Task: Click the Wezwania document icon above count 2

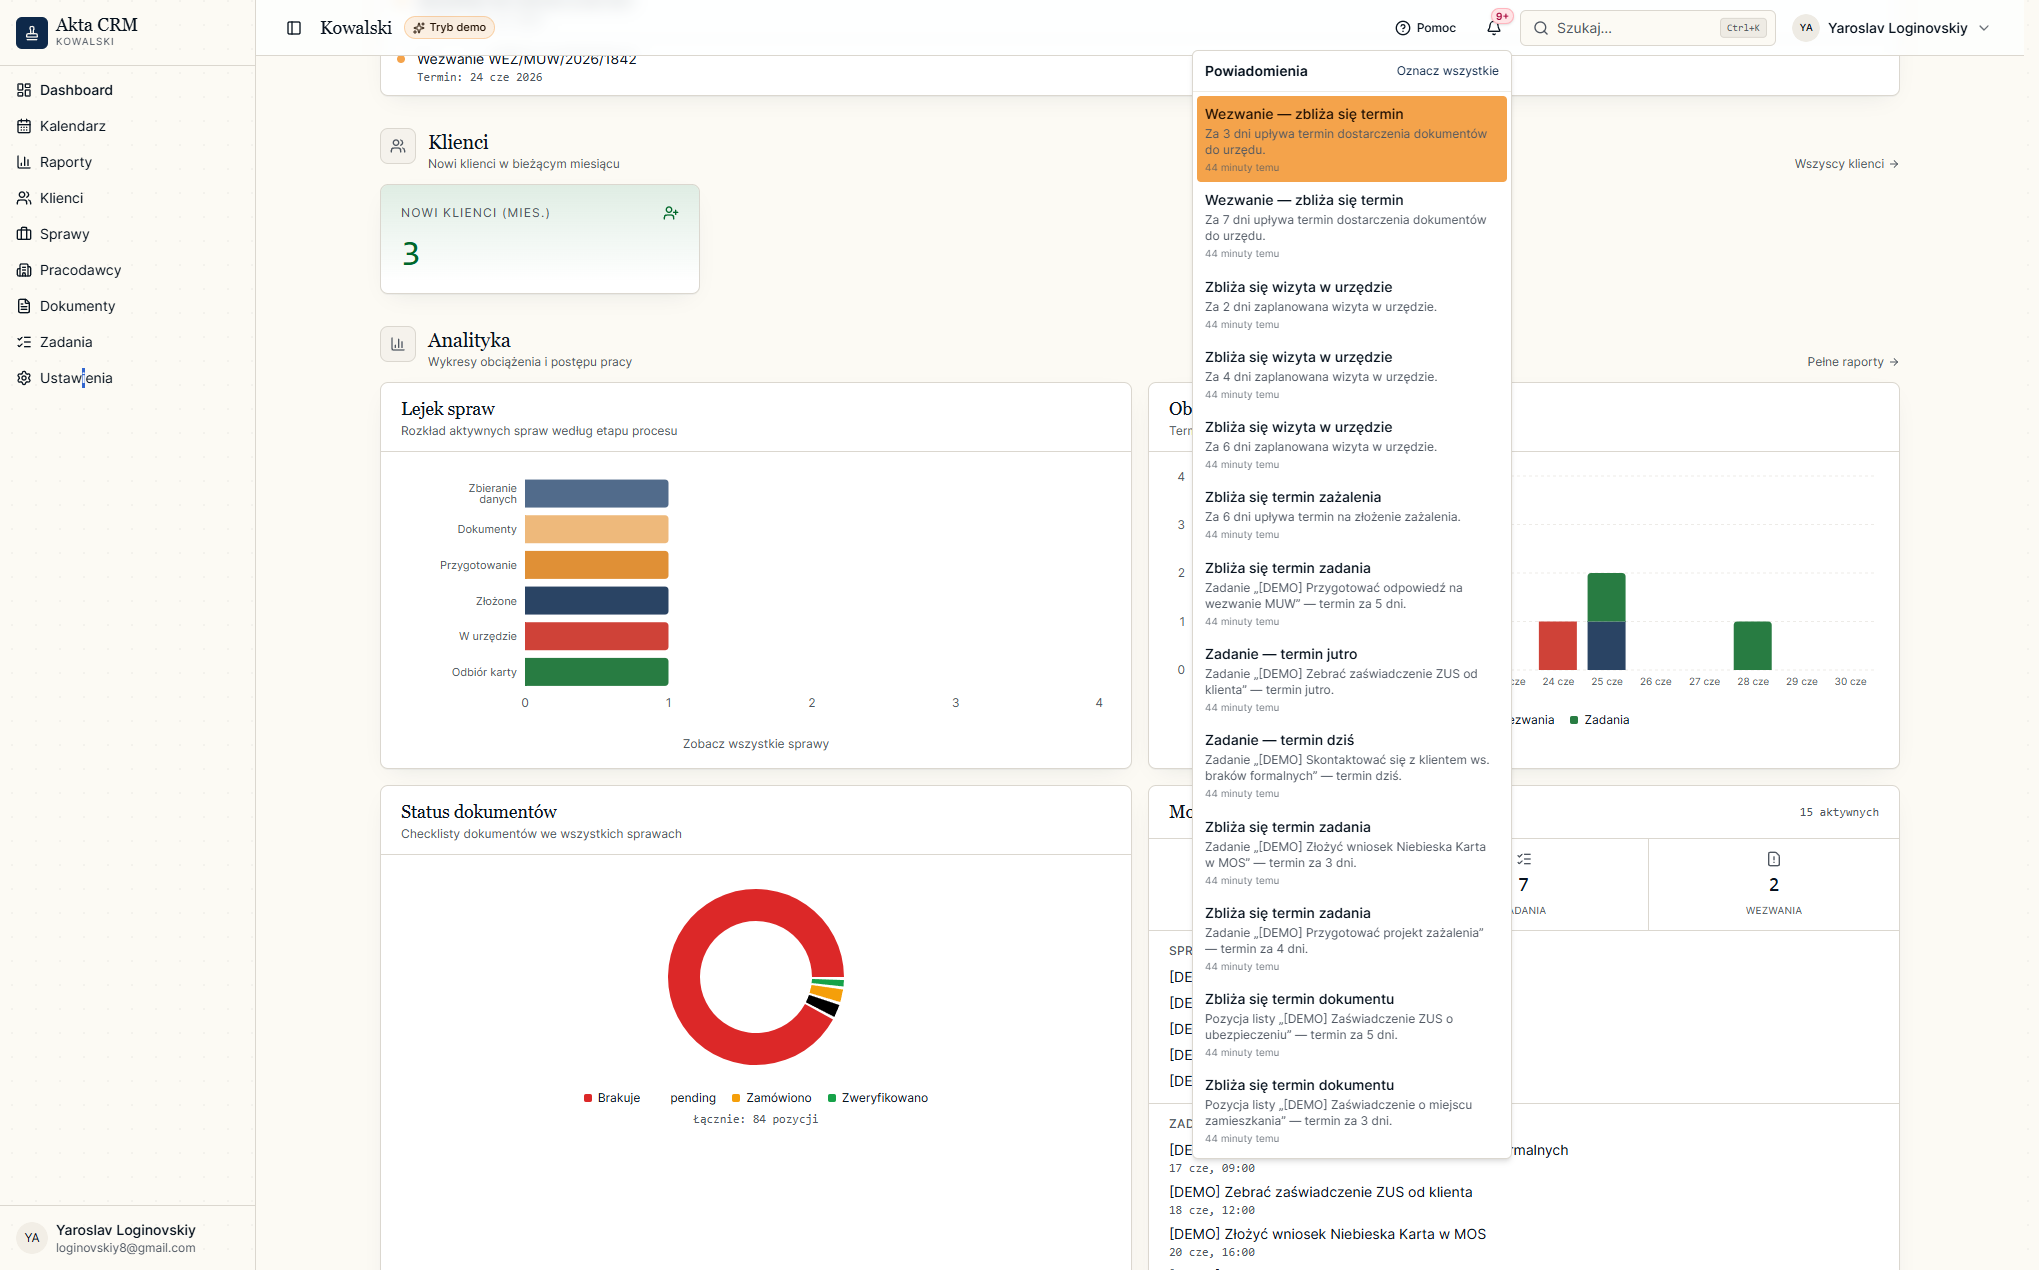Action: click(1774, 859)
